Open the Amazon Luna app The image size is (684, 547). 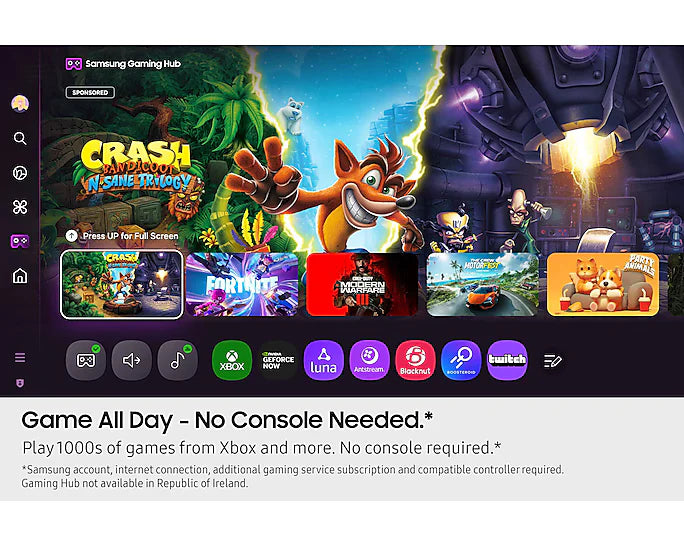point(324,360)
